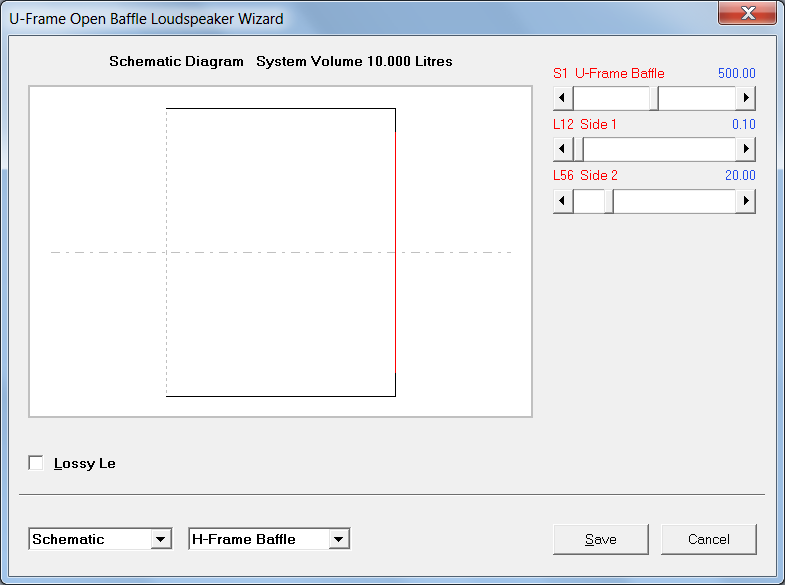Decrease L56 Side 2 with left arrow
This screenshot has height=585, width=785.
563,201
